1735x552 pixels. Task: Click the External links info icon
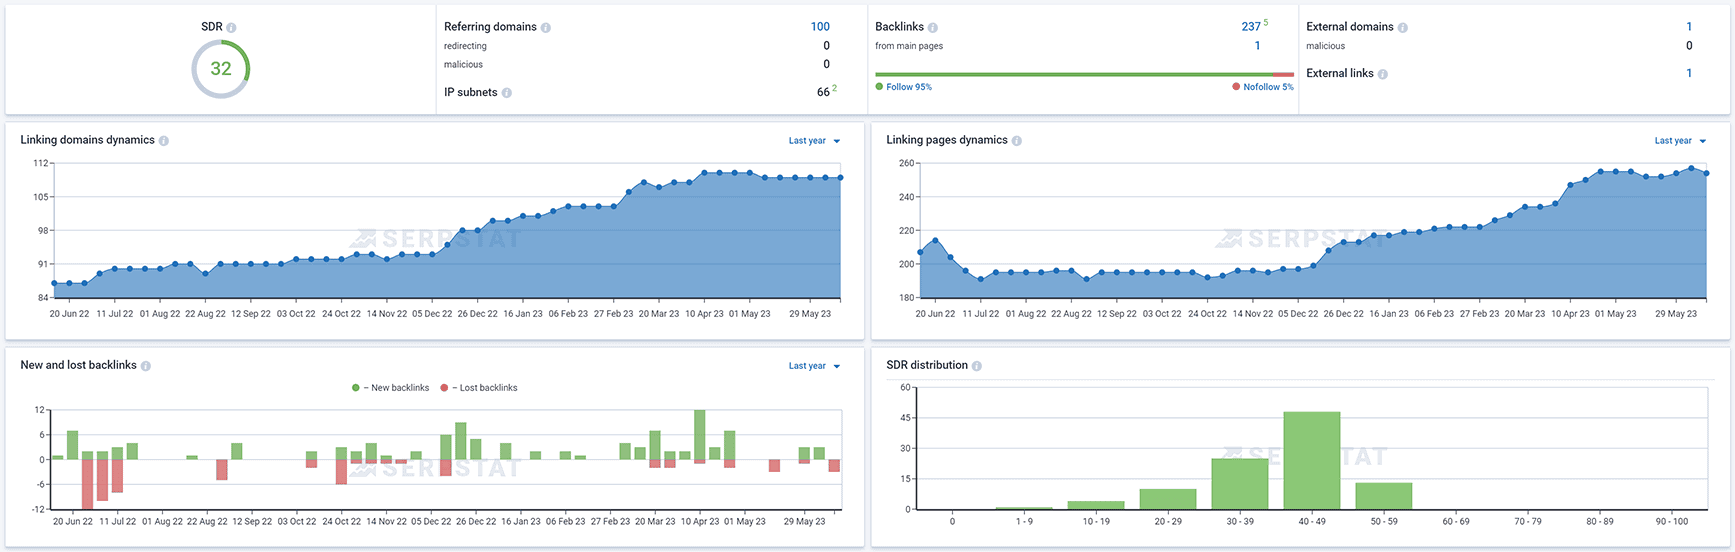(1383, 74)
